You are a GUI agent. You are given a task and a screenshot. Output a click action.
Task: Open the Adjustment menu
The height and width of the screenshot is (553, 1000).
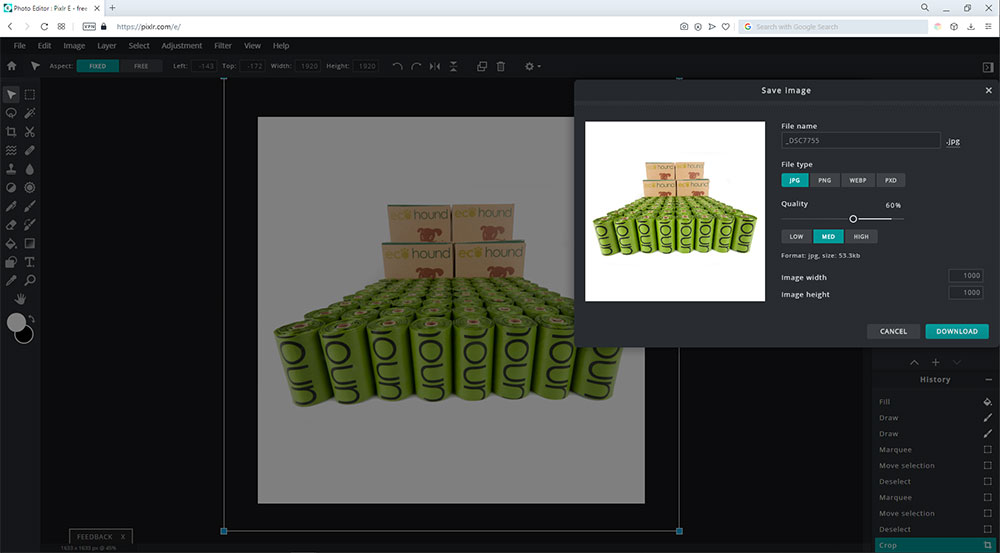(x=182, y=46)
